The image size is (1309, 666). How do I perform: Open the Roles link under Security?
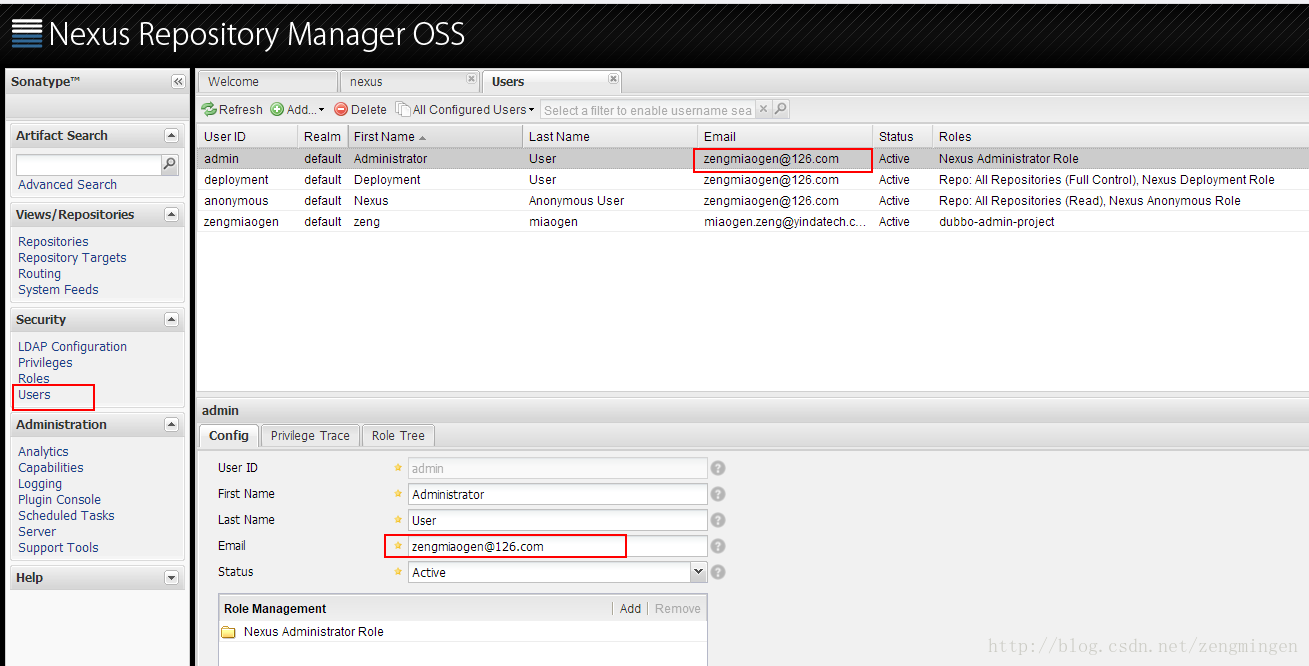coord(34,379)
